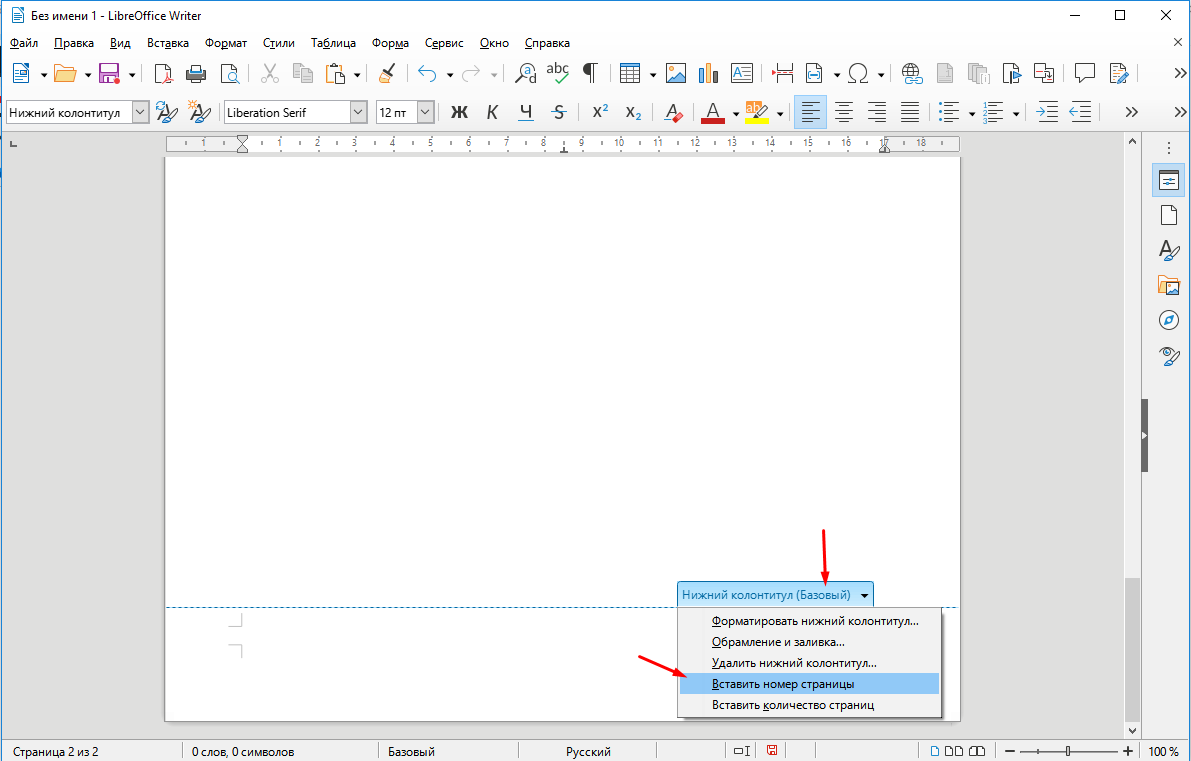Image resolution: width=1191 pixels, height=761 pixels.
Task: Open the Вставка menu
Action: click(x=168, y=43)
